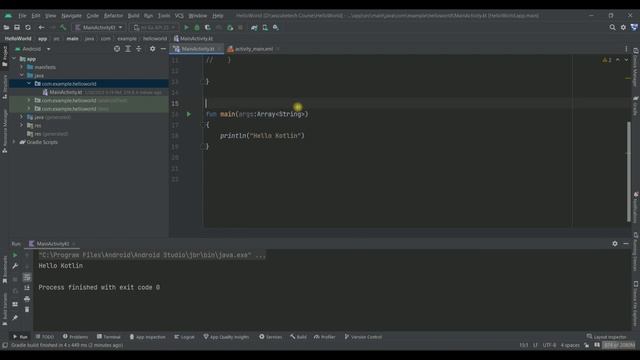Click Run with Coverage icon
The width and height of the screenshot is (640, 360).
click(x=208, y=27)
